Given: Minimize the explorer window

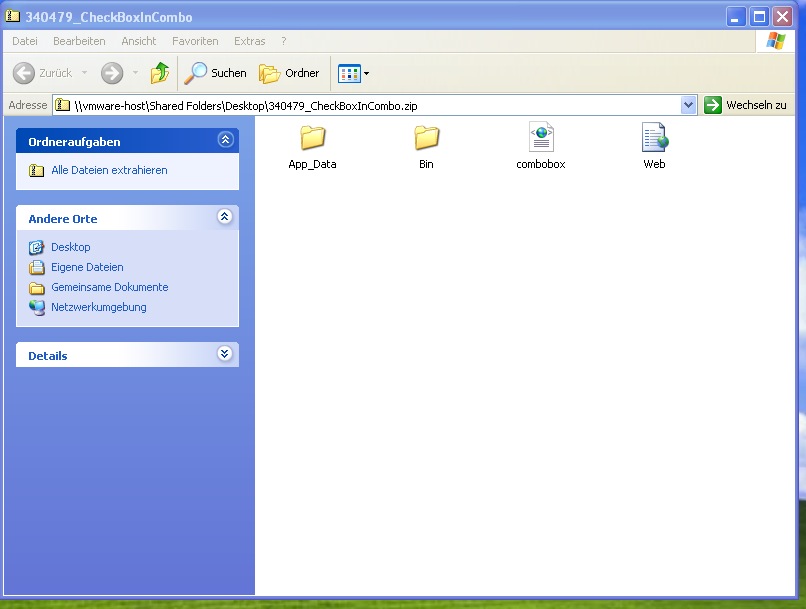Looking at the screenshot, I should pos(736,17).
